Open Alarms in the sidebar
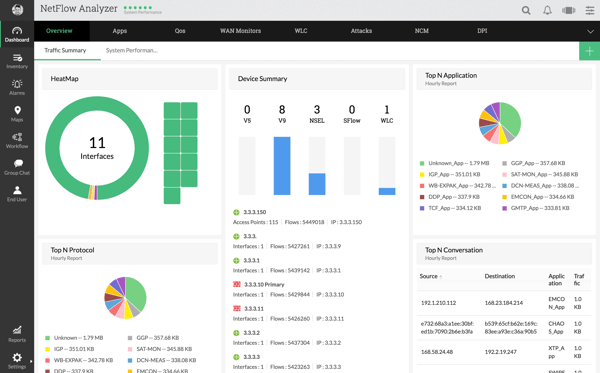Viewport: 600px width, 373px height. pyautogui.click(x=17, y=88)
